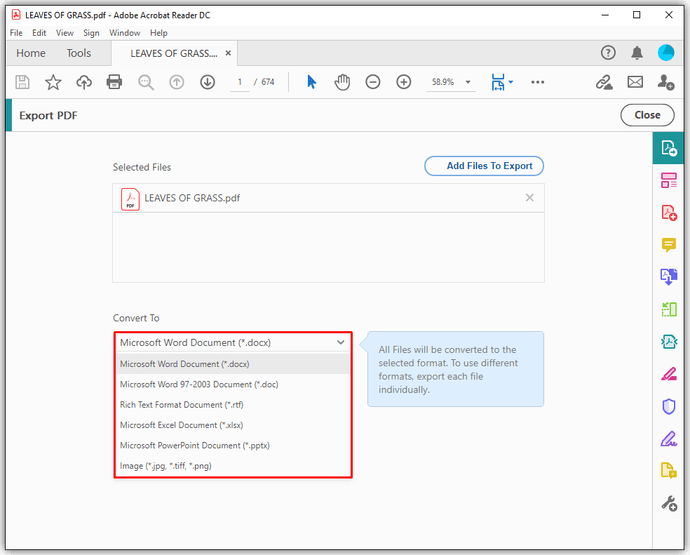This screenshot has height=555, width=690.
Task: Open the Combine Files sidebar tool
Action: click(x=668, y=277)
